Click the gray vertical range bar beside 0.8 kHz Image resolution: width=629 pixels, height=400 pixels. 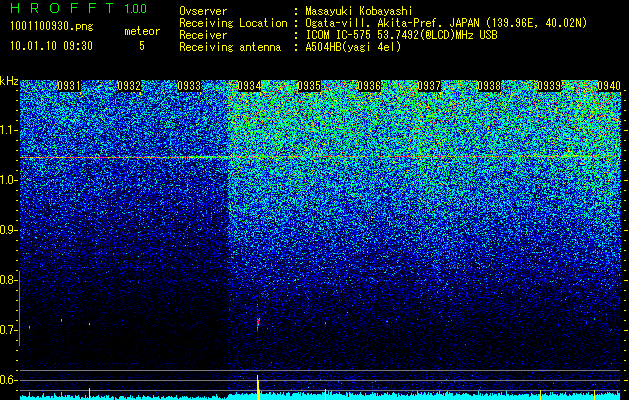click(19, 308)
